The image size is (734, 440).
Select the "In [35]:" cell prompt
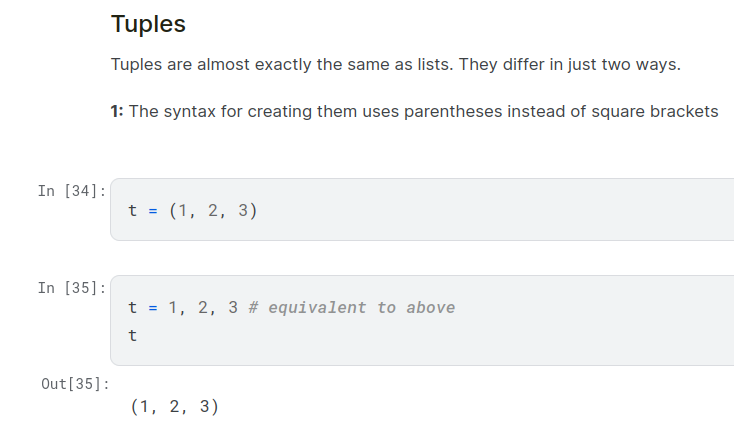pos(72,288)
